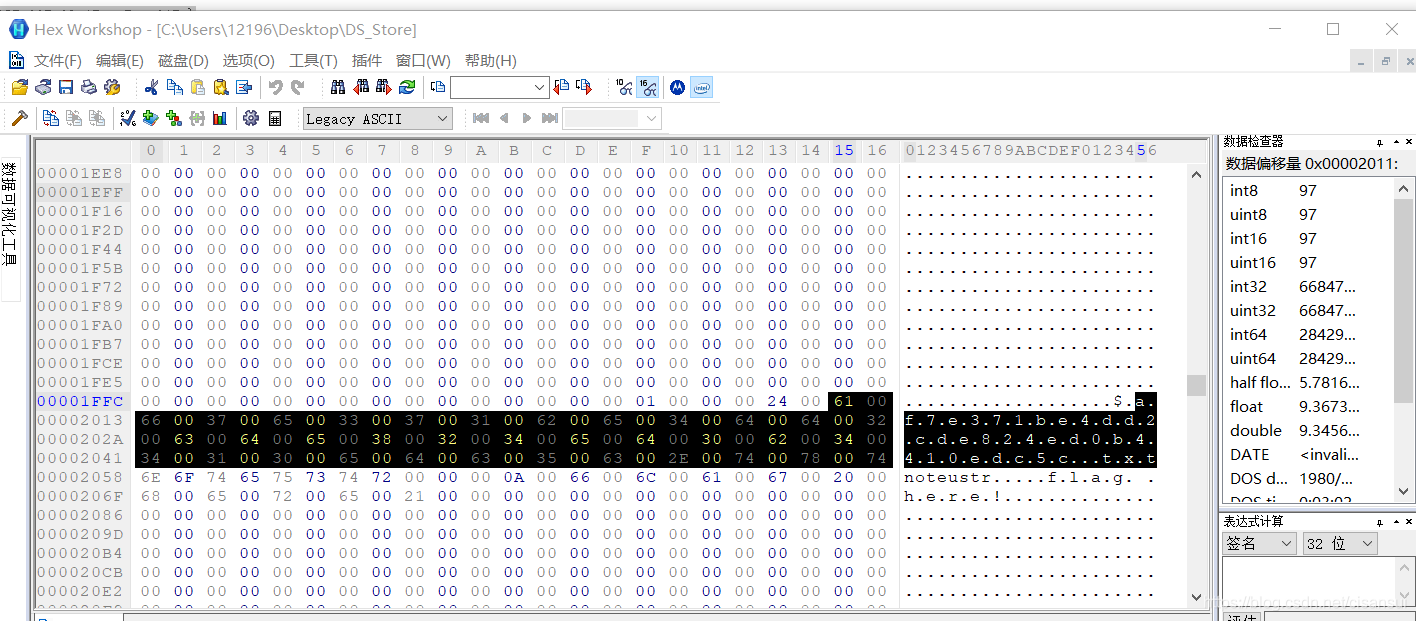Click the Replace green arrows icon

[x=407, y=87]
